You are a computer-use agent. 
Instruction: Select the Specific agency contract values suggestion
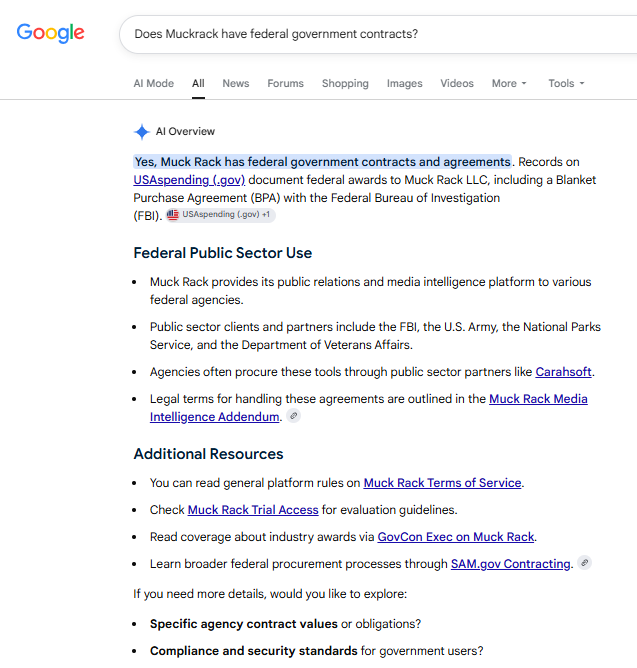coord(244,624)
